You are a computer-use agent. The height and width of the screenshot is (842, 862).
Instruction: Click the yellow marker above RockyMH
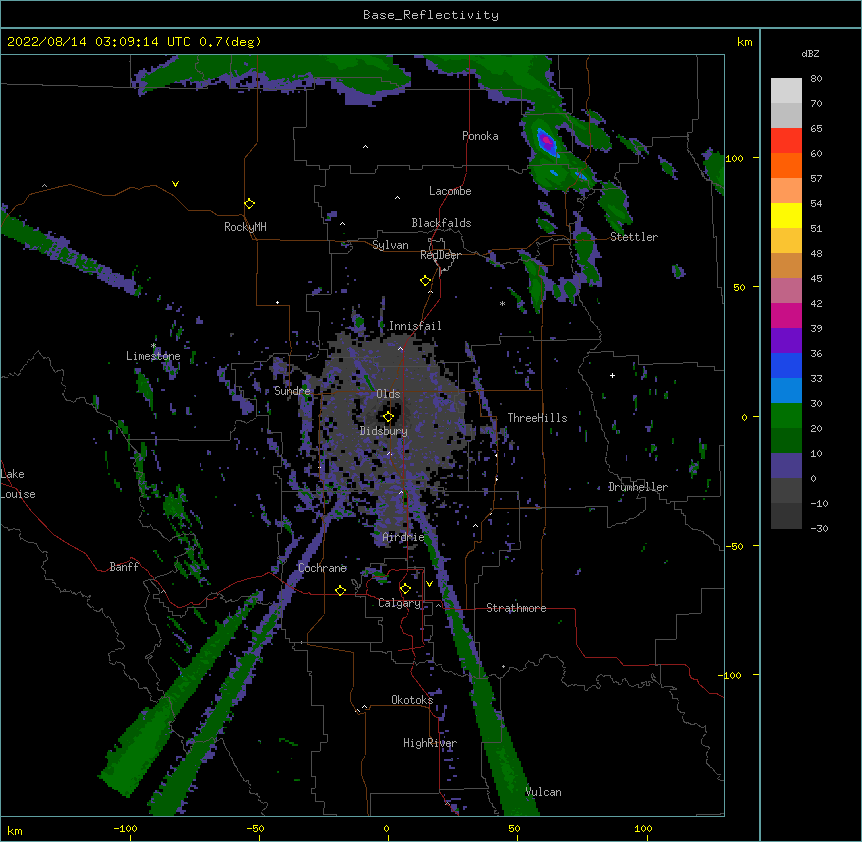pyautogui.click(x=249, y=204)
